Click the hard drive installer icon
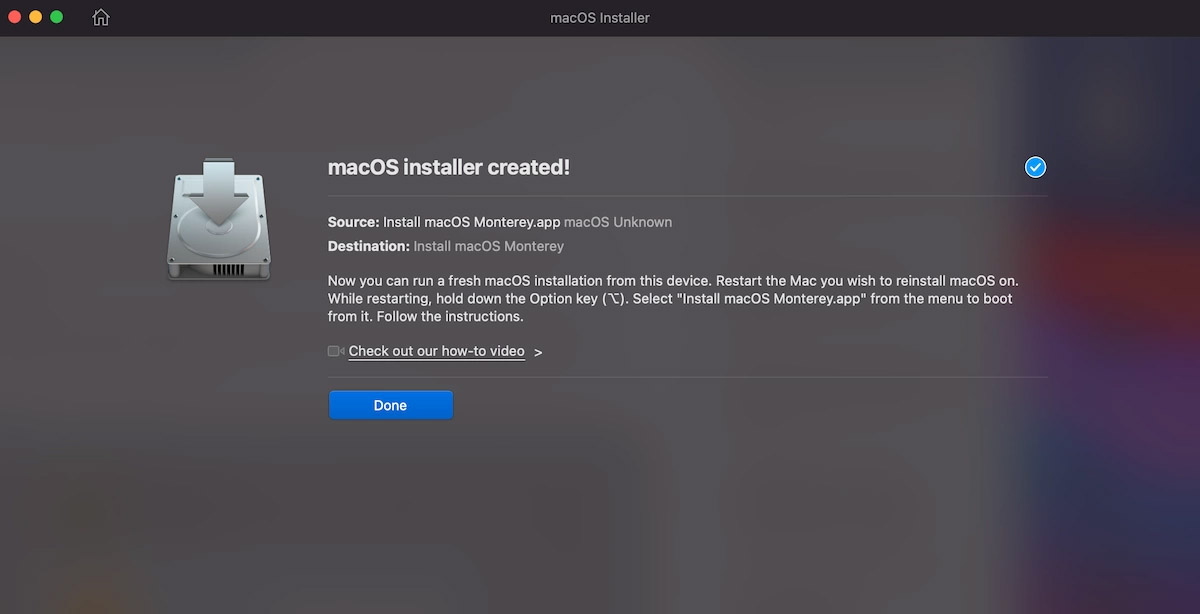 point(218,219)
